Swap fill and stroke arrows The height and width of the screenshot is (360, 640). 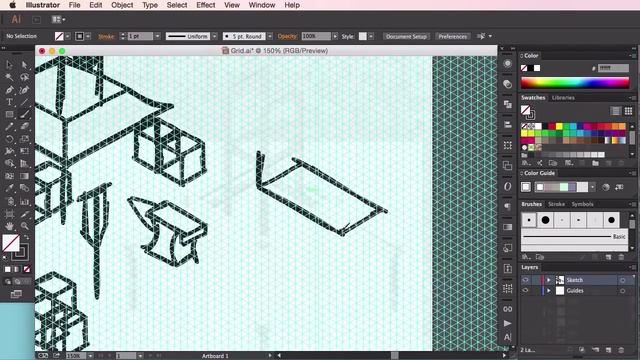(27, 237)
